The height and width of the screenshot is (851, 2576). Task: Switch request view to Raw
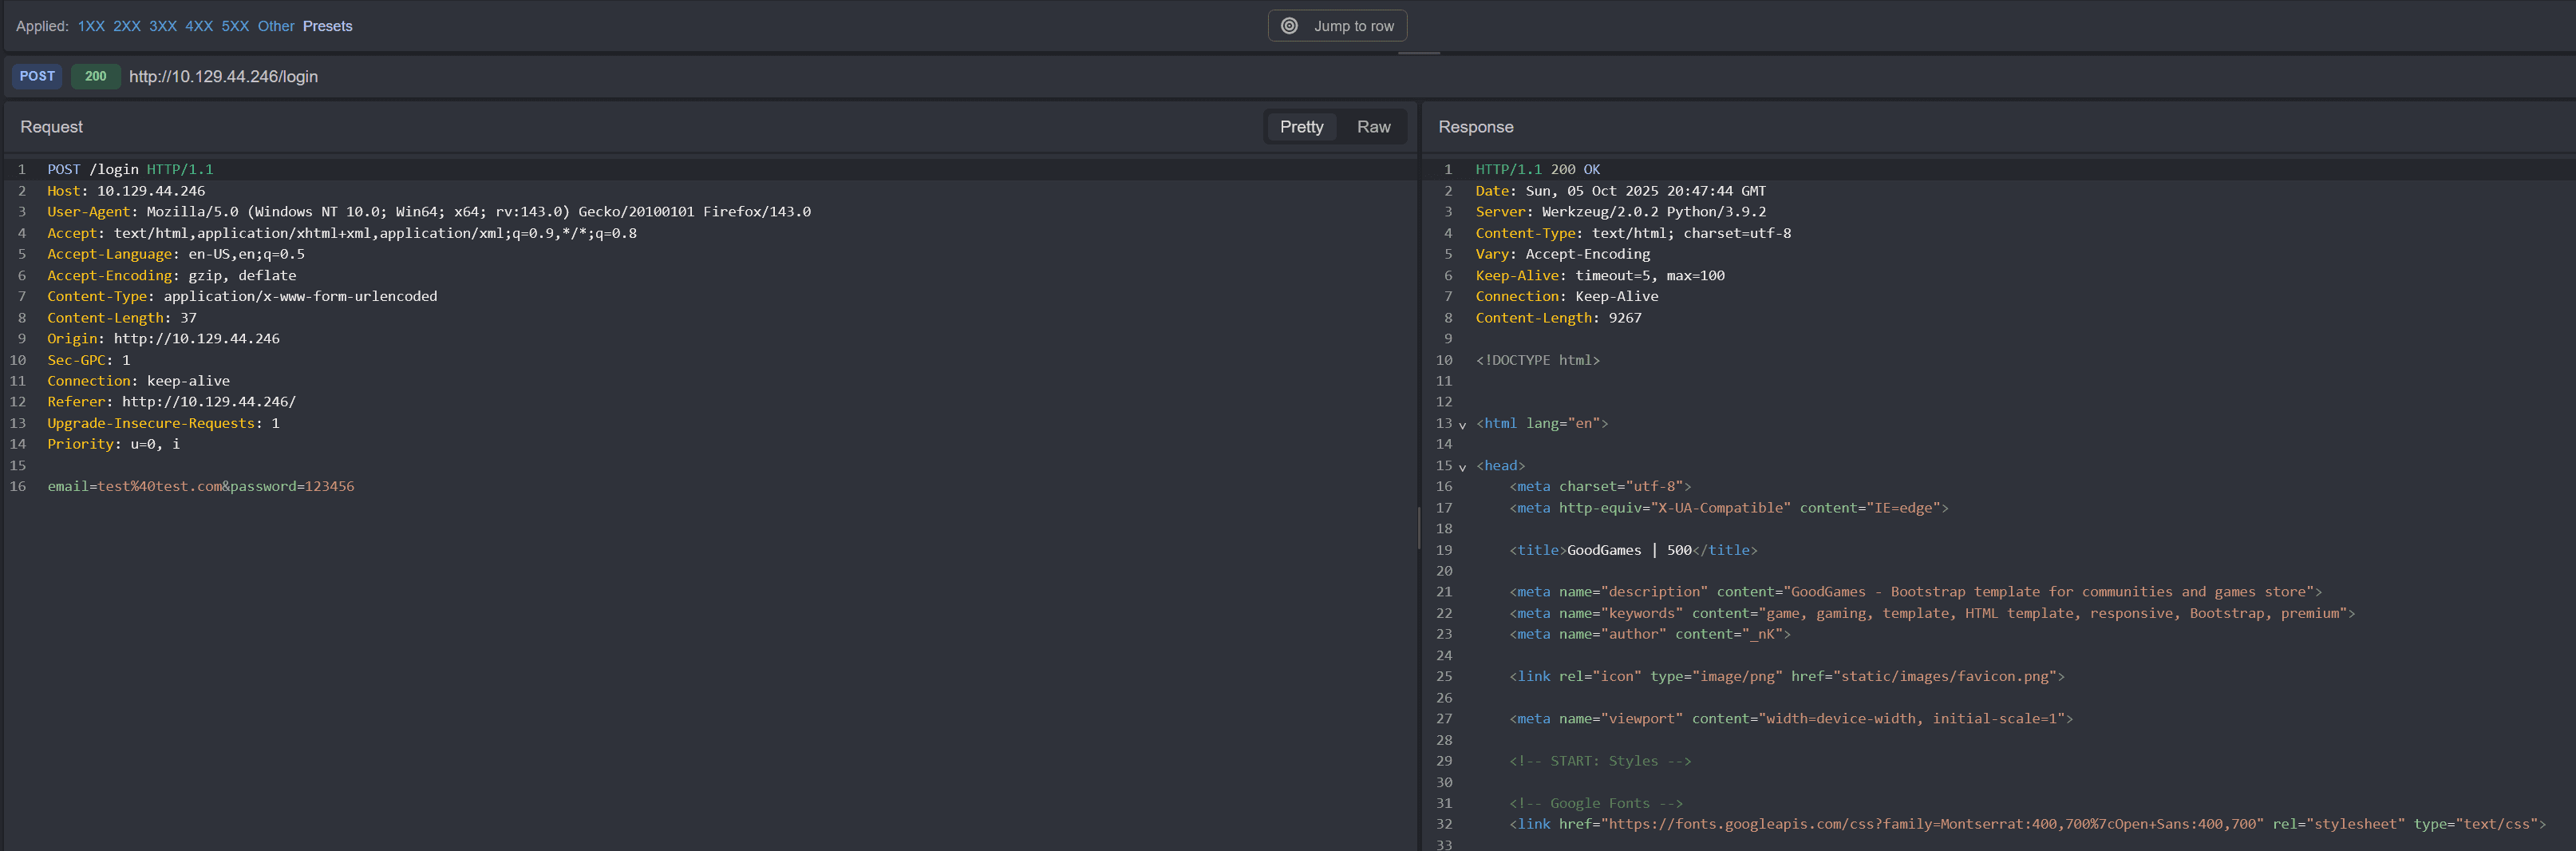click(1373, 127)
